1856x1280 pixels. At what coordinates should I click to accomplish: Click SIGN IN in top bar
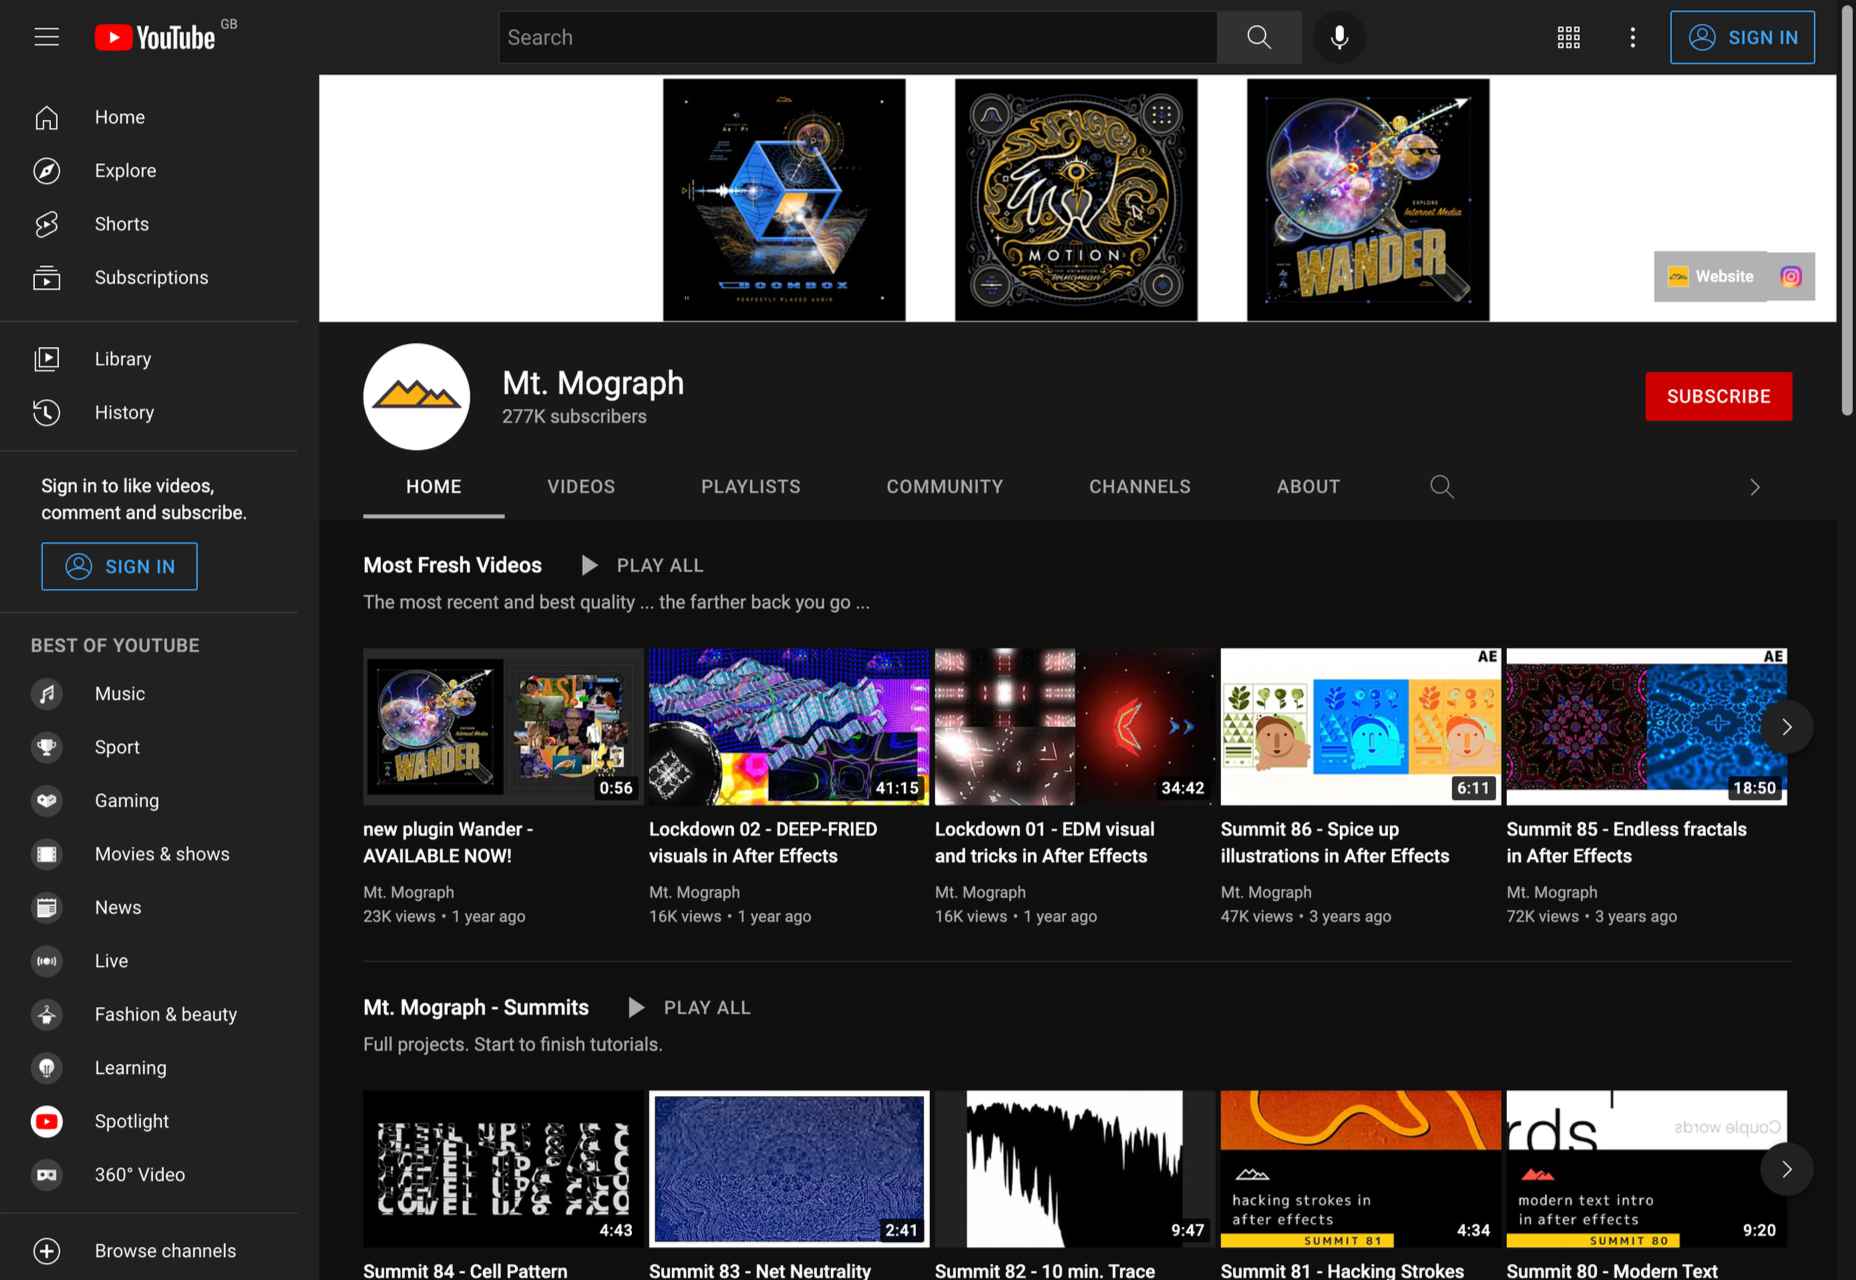(1743, 37)
